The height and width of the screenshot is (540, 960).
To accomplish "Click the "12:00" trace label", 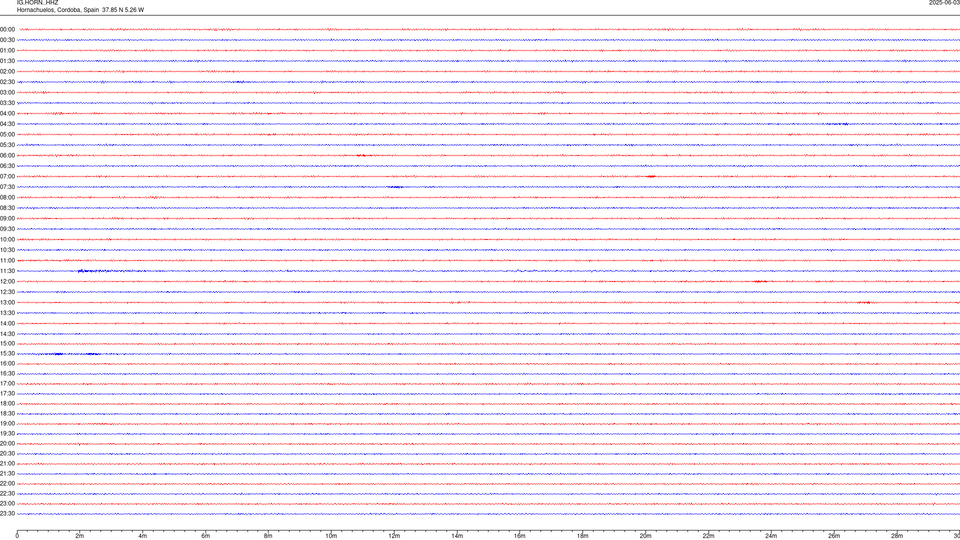I will [x=7, y=282].
